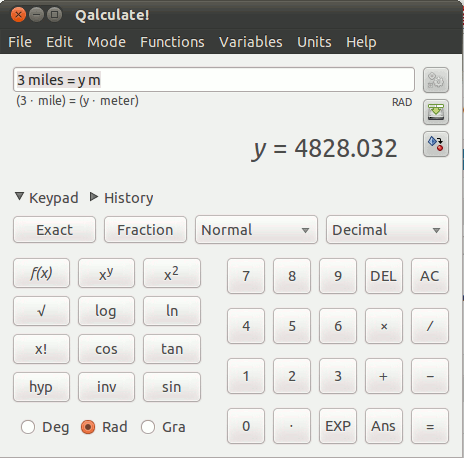Open the Units menu
The image size is (464, 458).
pos(314,42)
